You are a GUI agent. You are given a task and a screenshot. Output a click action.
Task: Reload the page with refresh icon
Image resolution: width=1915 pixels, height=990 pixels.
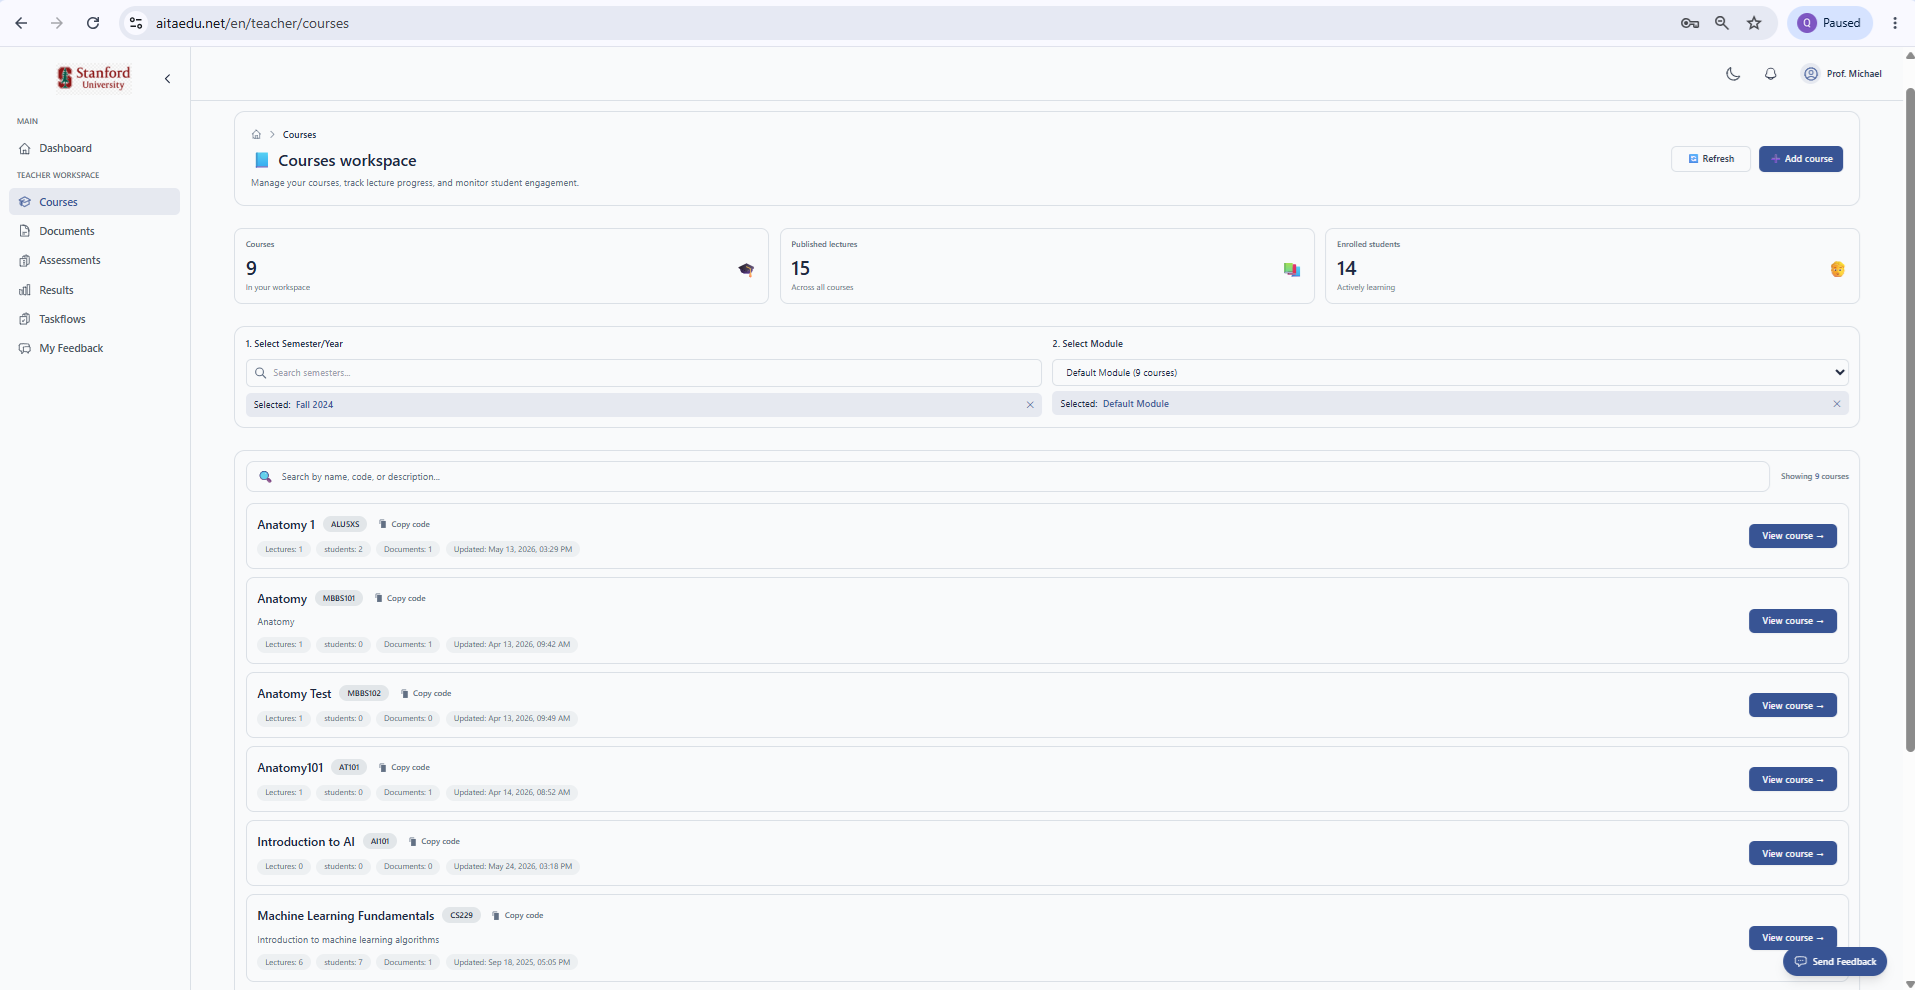[x=93, y=23]
